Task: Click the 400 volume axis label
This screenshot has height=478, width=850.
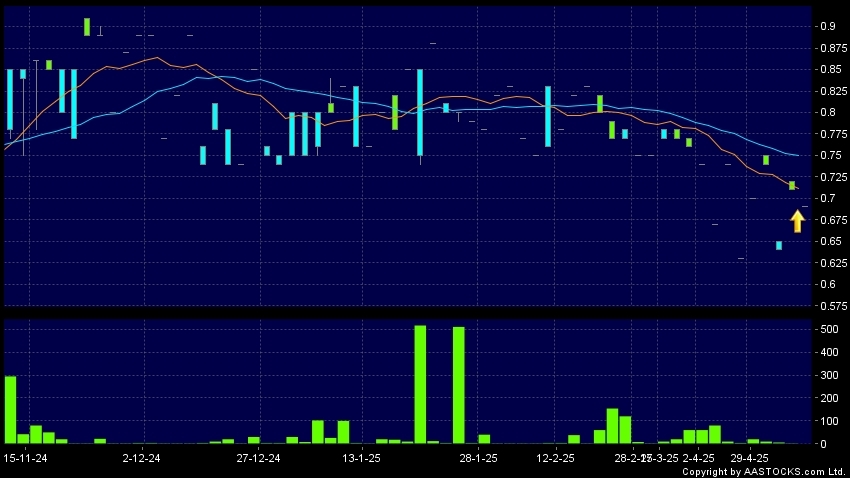Action: pyautogui.click(x=830, y=352)
